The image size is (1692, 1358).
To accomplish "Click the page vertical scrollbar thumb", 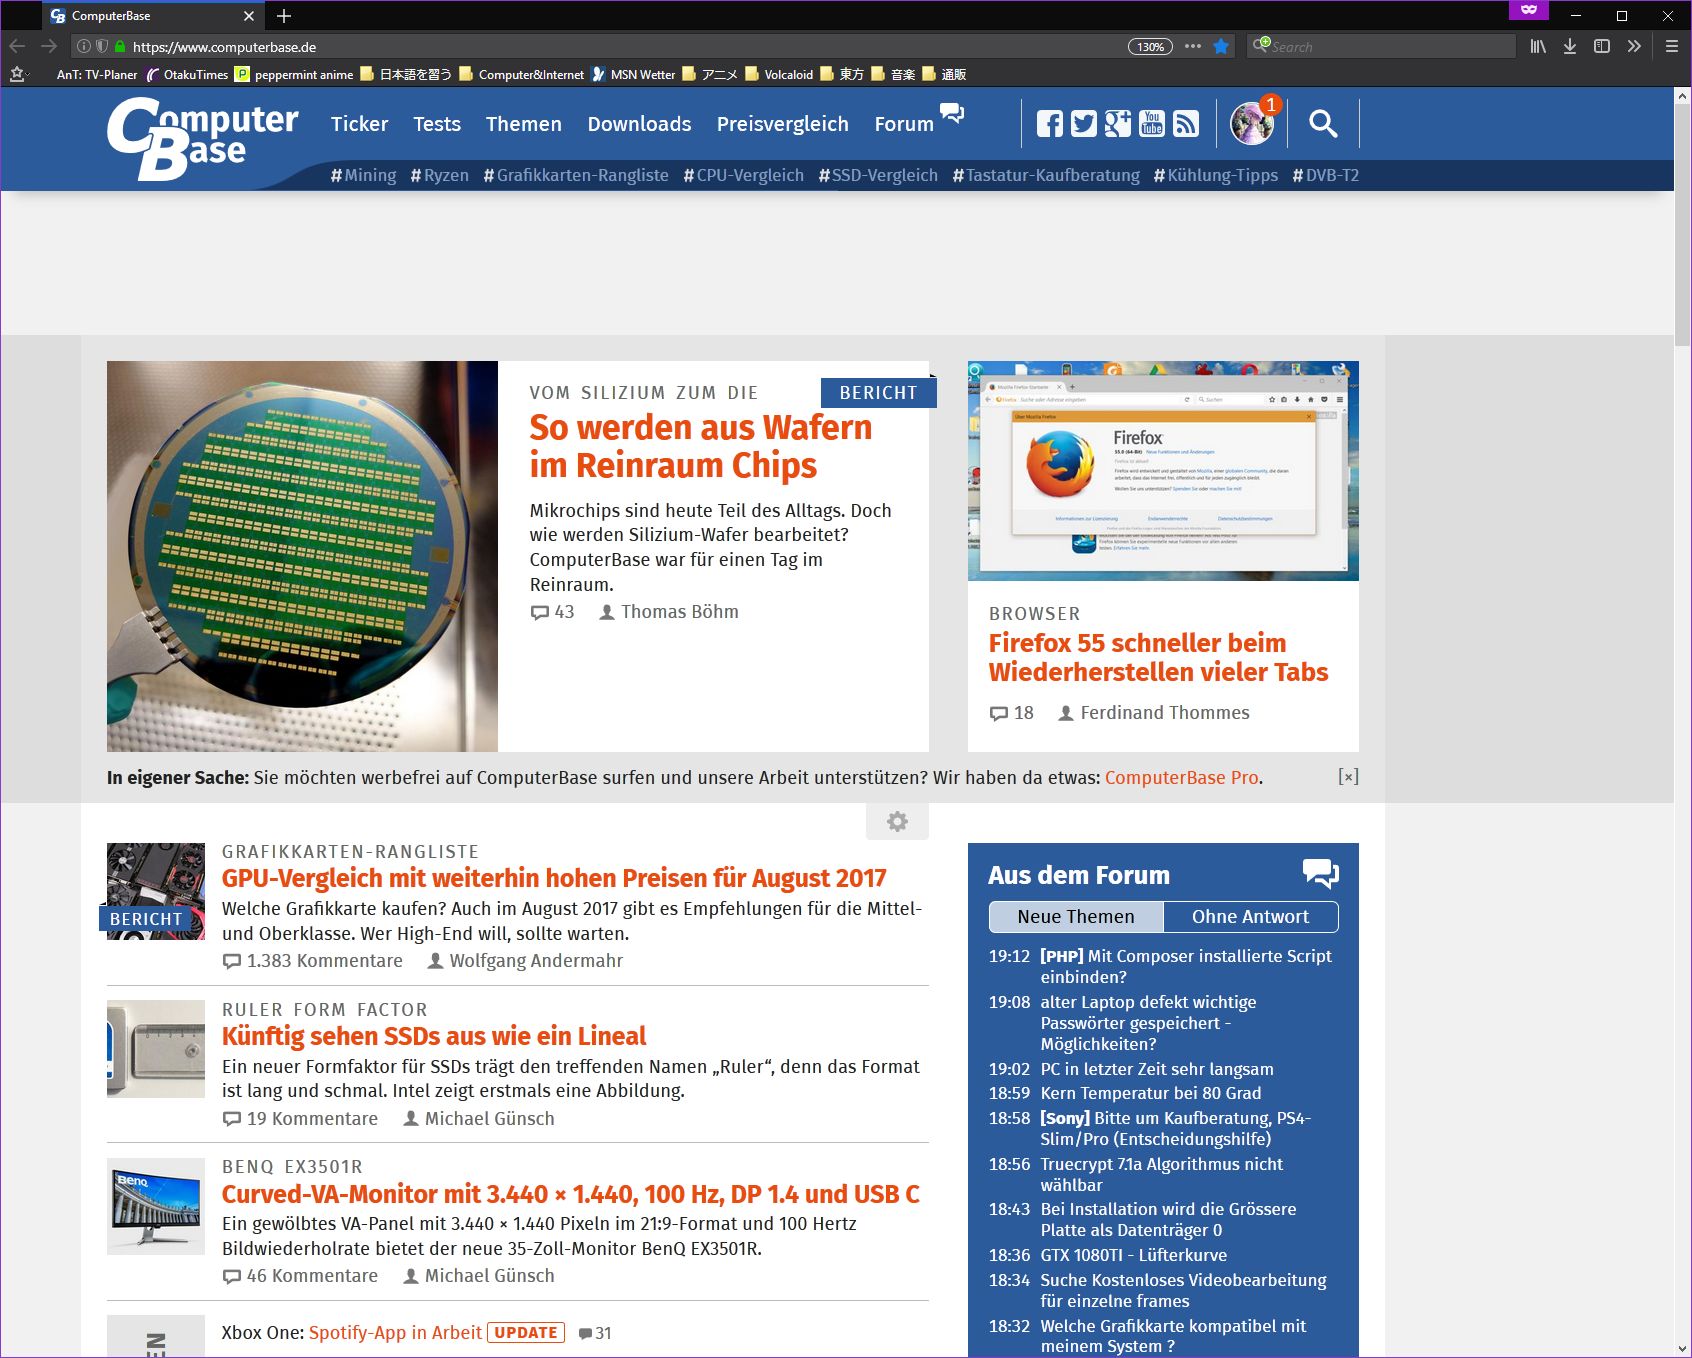I will 1682,225.
